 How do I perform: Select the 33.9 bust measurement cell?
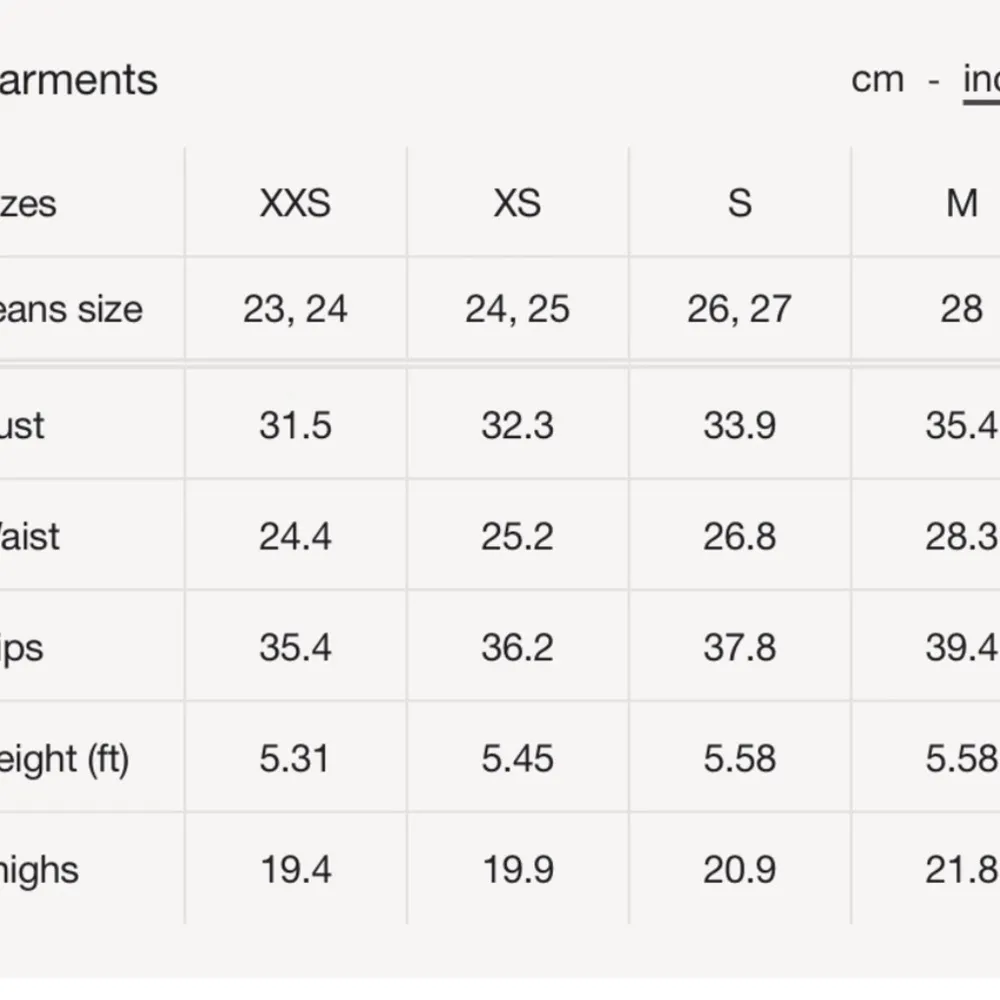pyautogui.click(x=739, y=425)
